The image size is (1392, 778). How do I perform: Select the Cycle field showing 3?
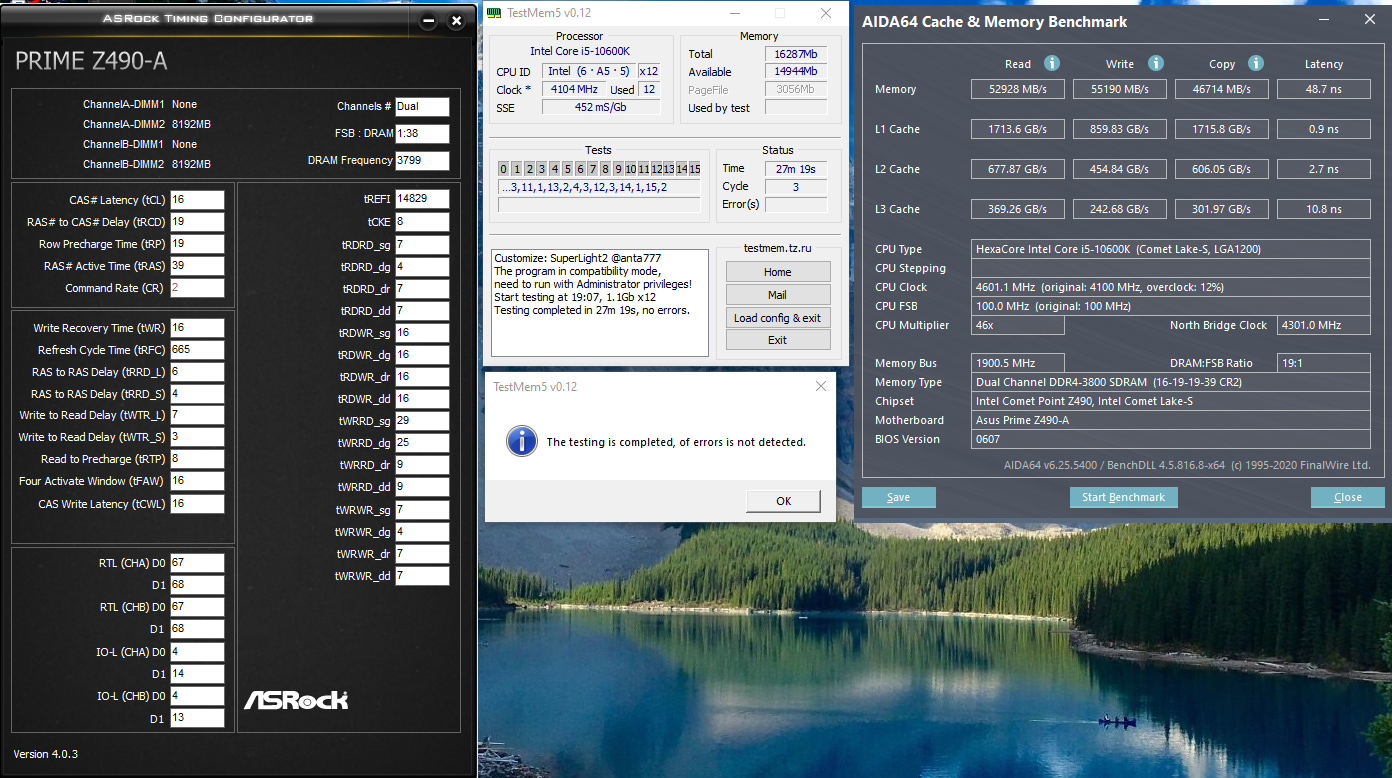pos(795,187)
